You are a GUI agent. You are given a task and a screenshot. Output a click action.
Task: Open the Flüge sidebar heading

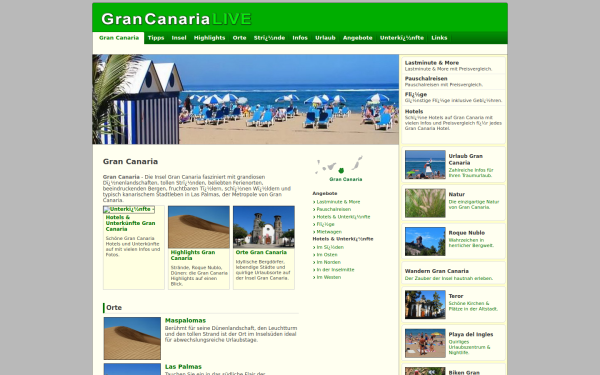coord(416,95)
